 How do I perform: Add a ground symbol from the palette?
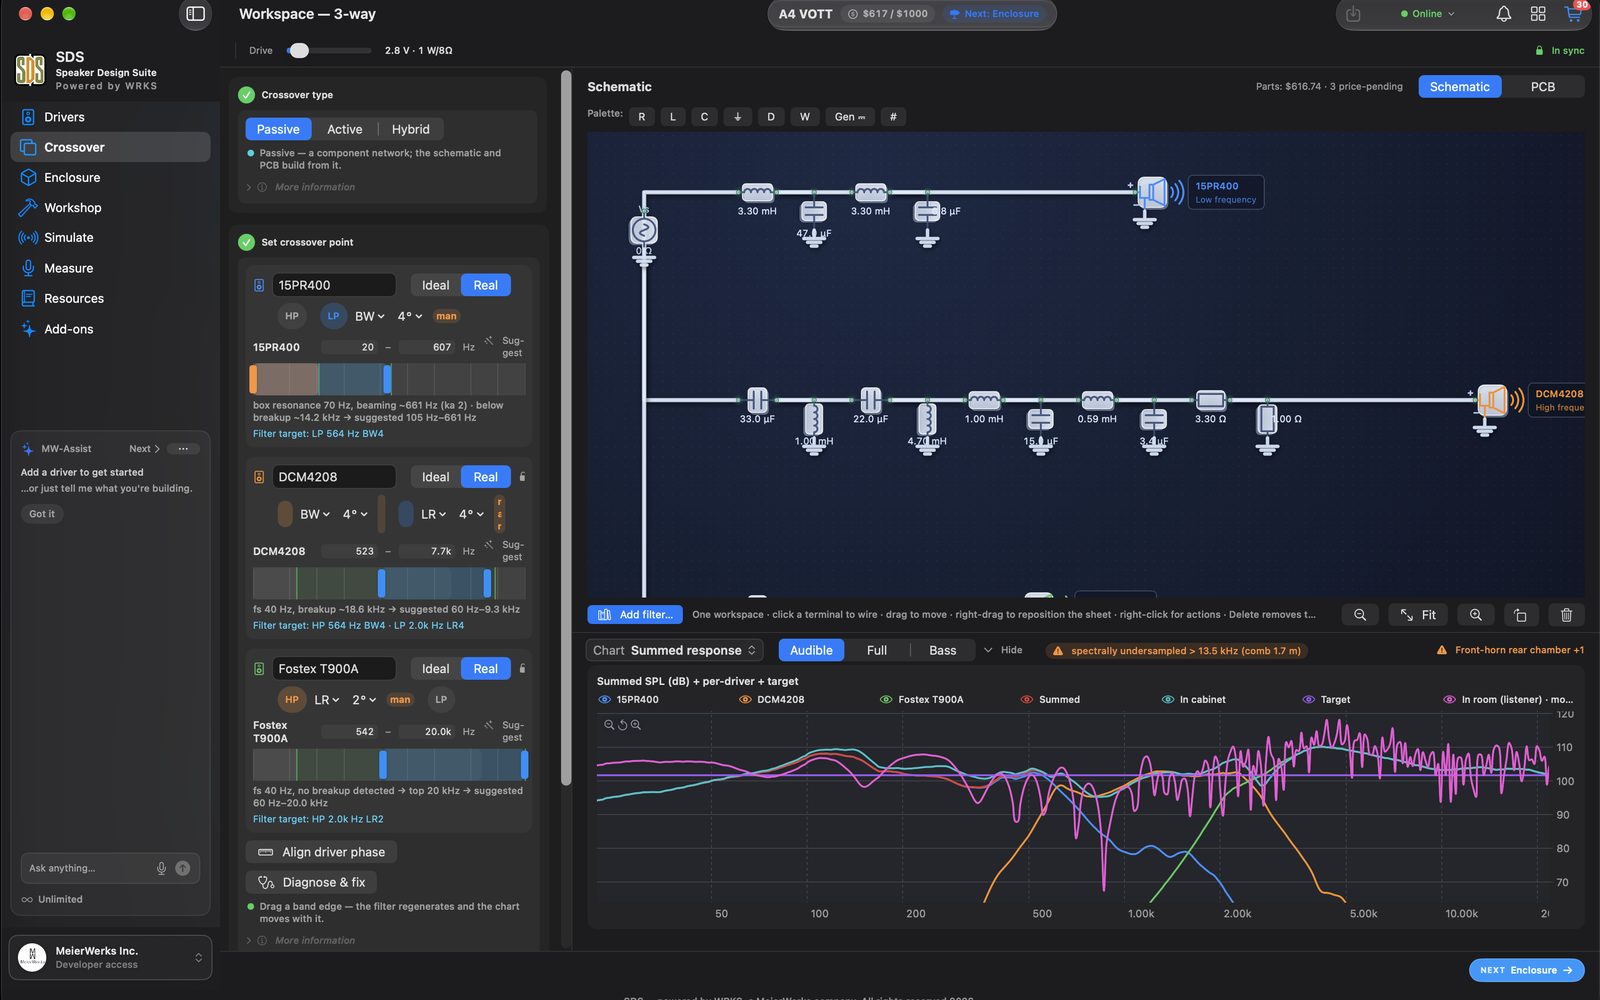coord(737,117)
